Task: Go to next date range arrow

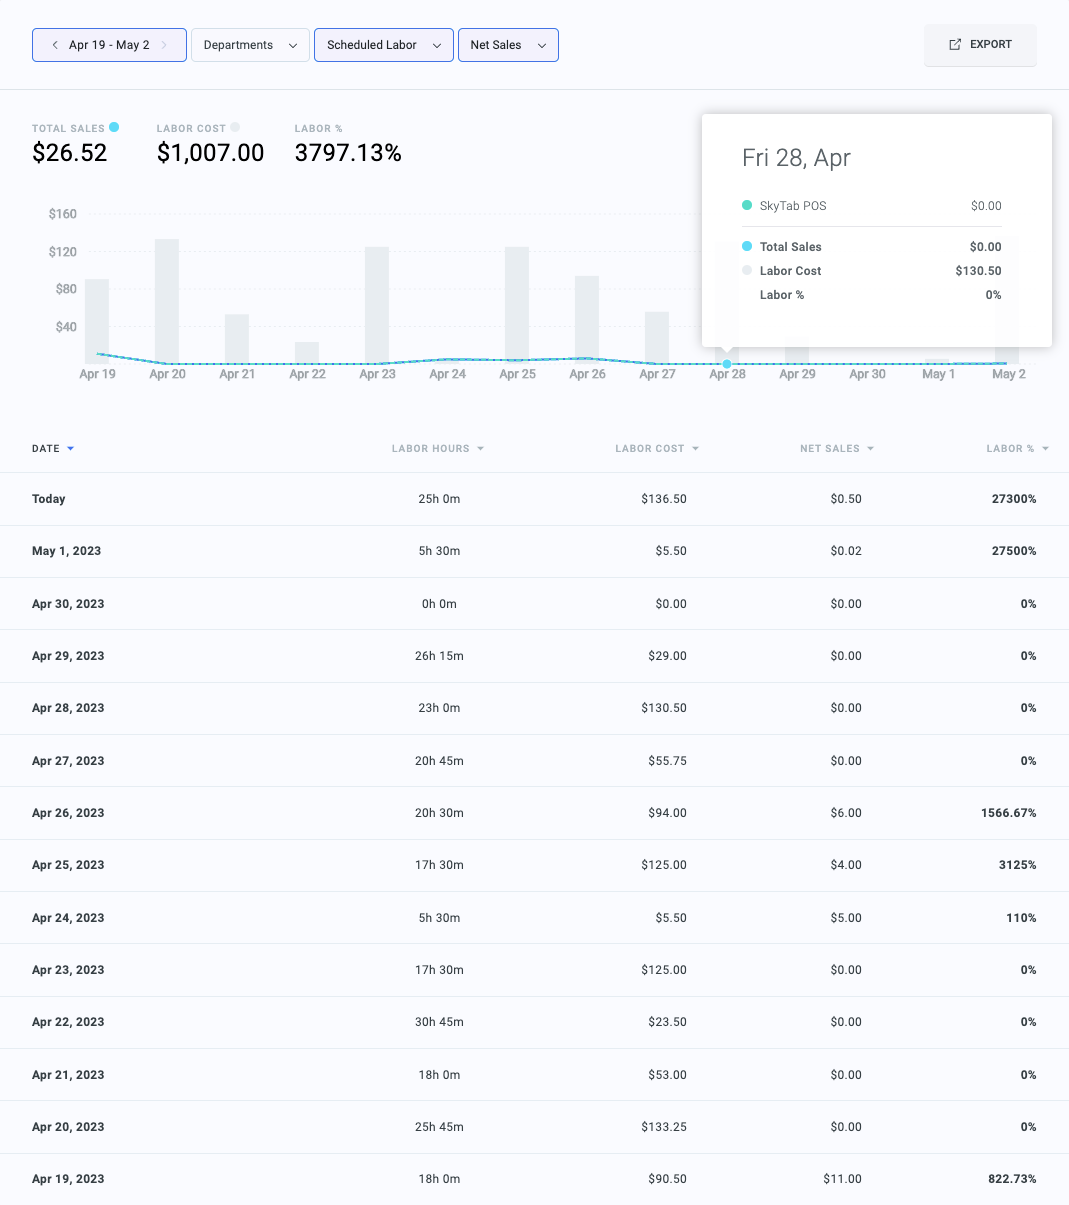Action: (x=164, y=45)
